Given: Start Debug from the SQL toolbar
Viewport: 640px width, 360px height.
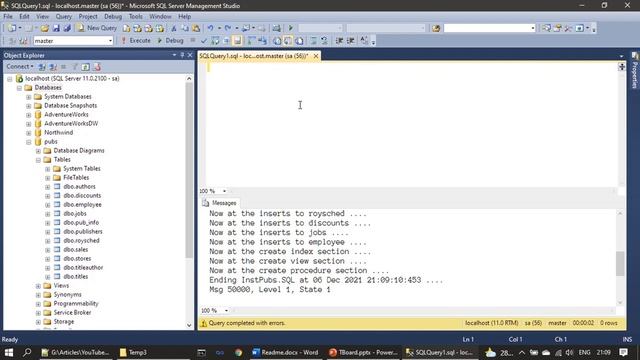Looking at the screenshot, I should 171,41.
